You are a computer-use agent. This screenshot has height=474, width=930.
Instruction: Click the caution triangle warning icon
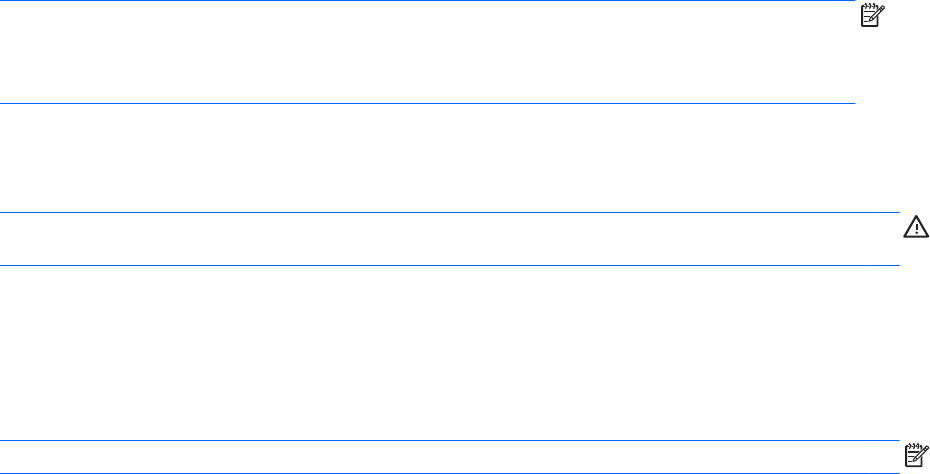click(917, 227)
